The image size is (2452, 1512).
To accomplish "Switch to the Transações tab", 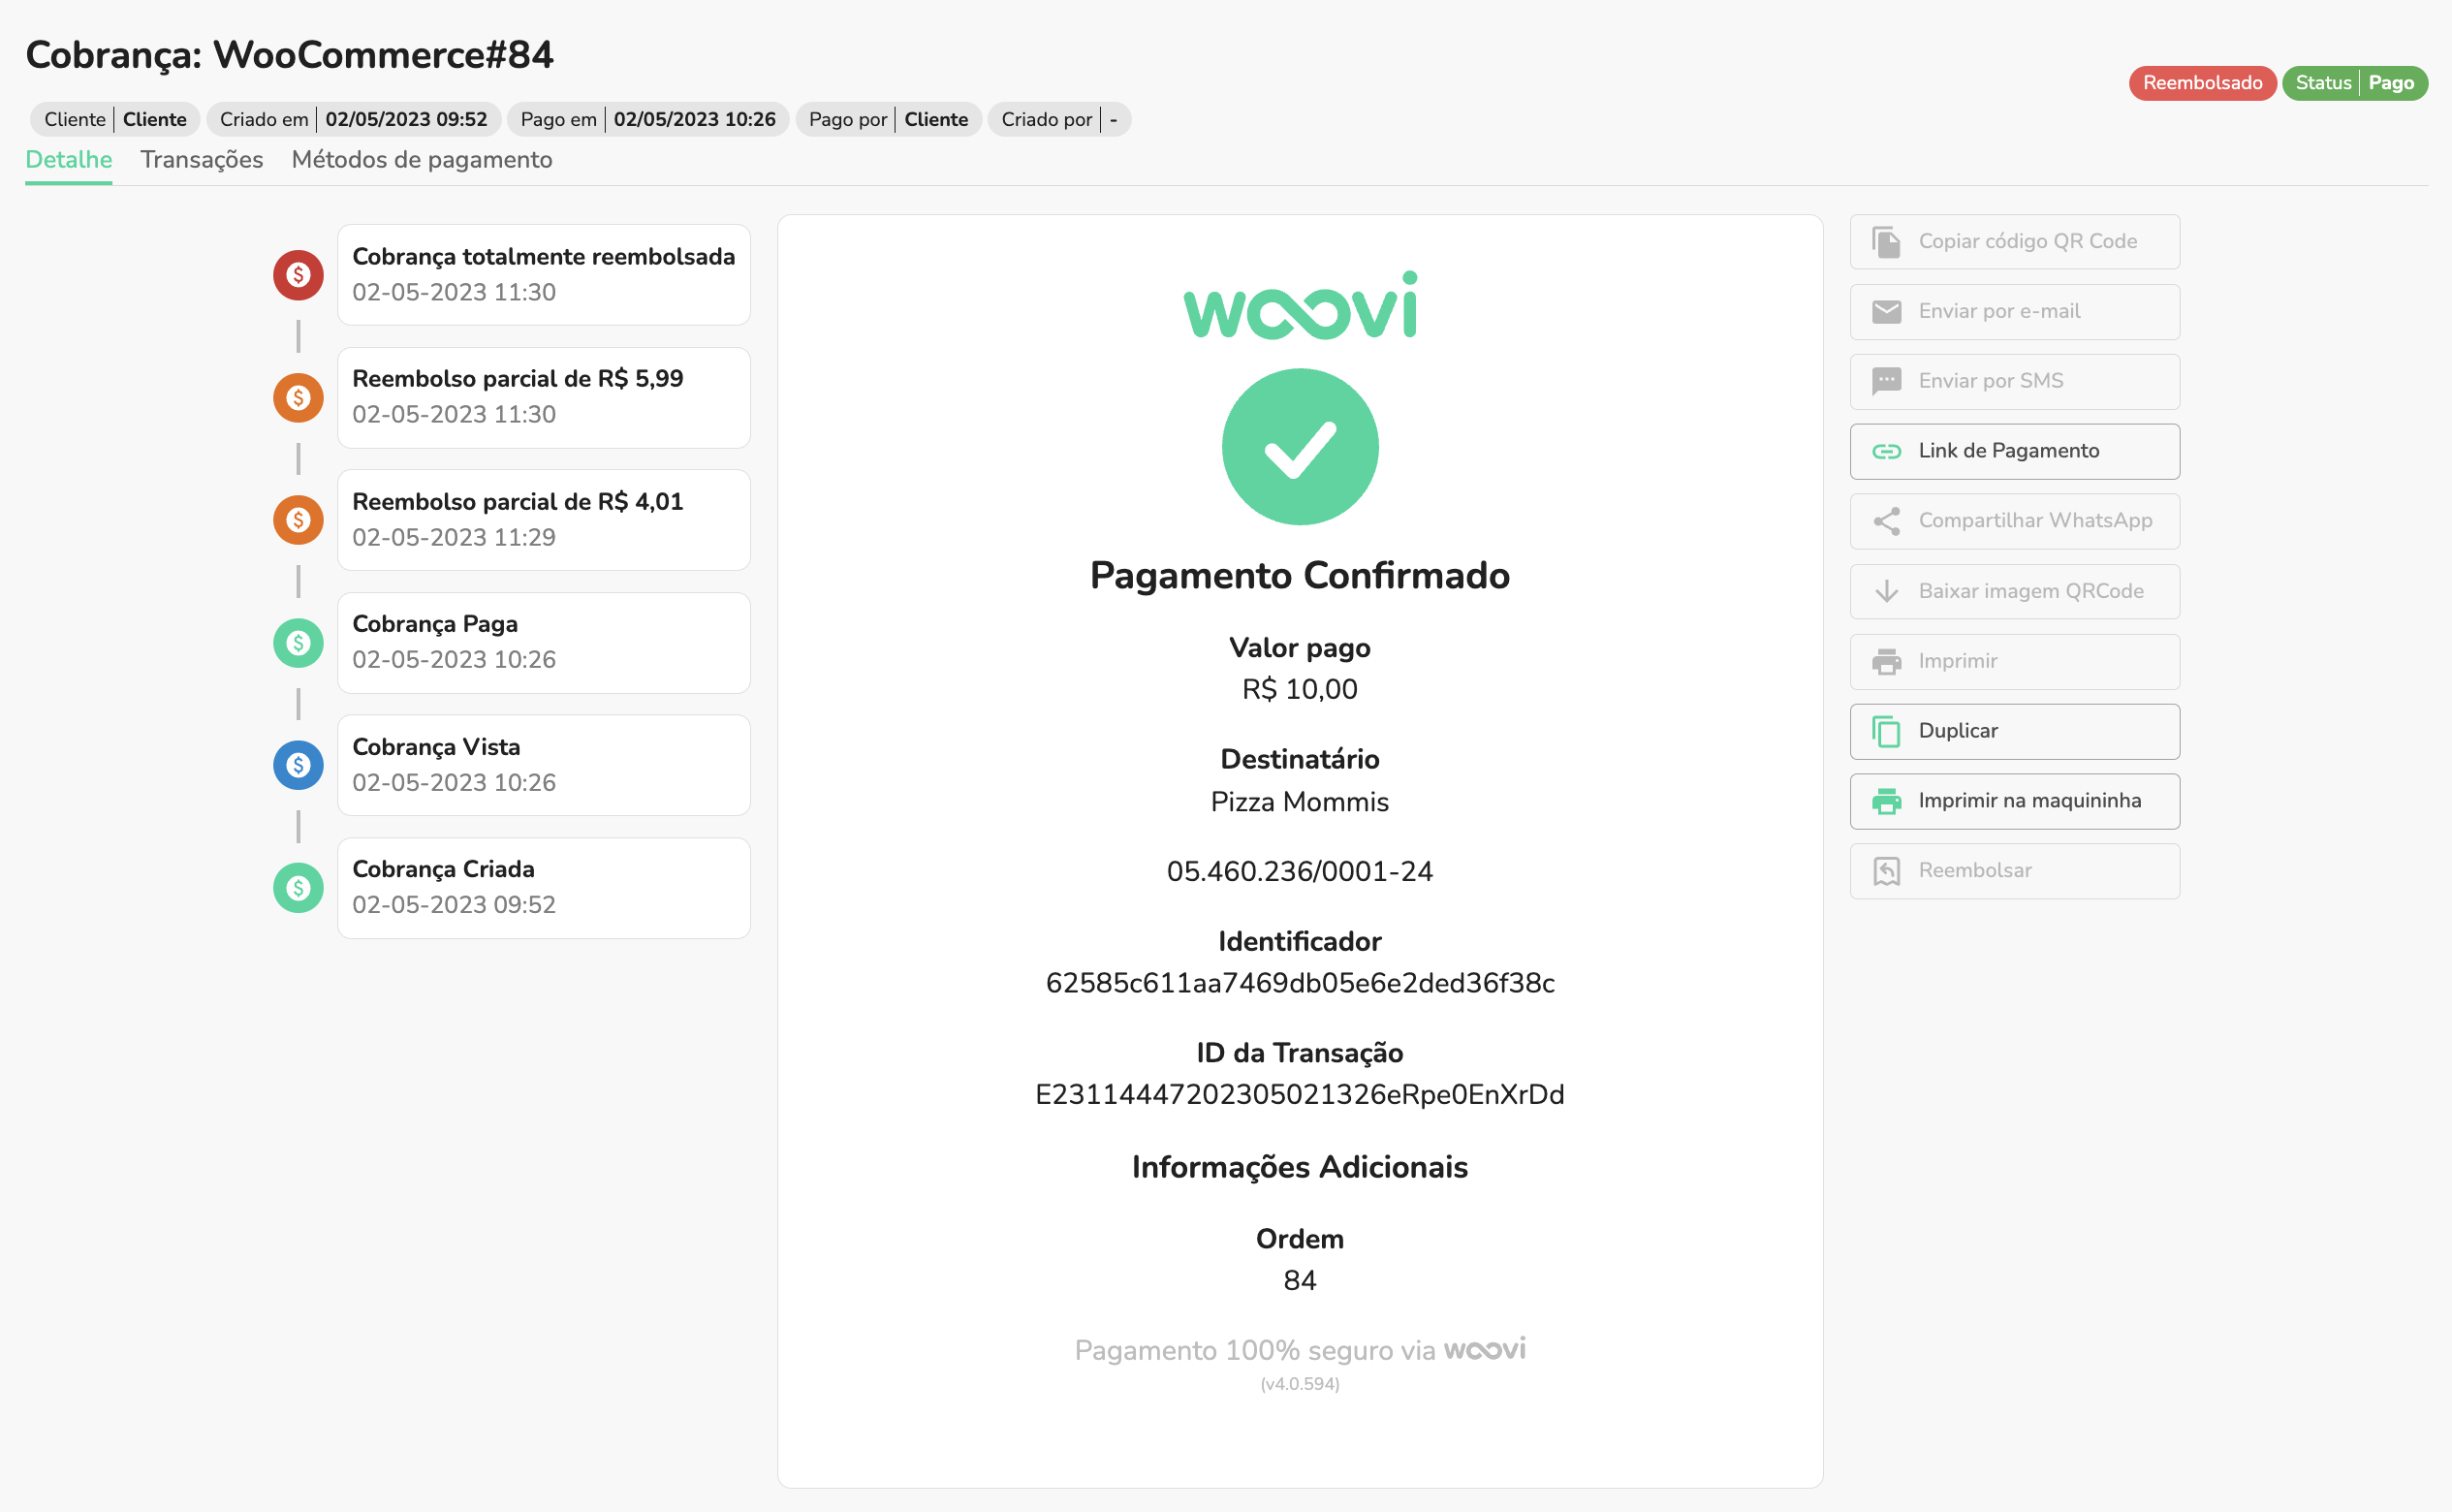I will pyautogui.click(x=201, y=160).
